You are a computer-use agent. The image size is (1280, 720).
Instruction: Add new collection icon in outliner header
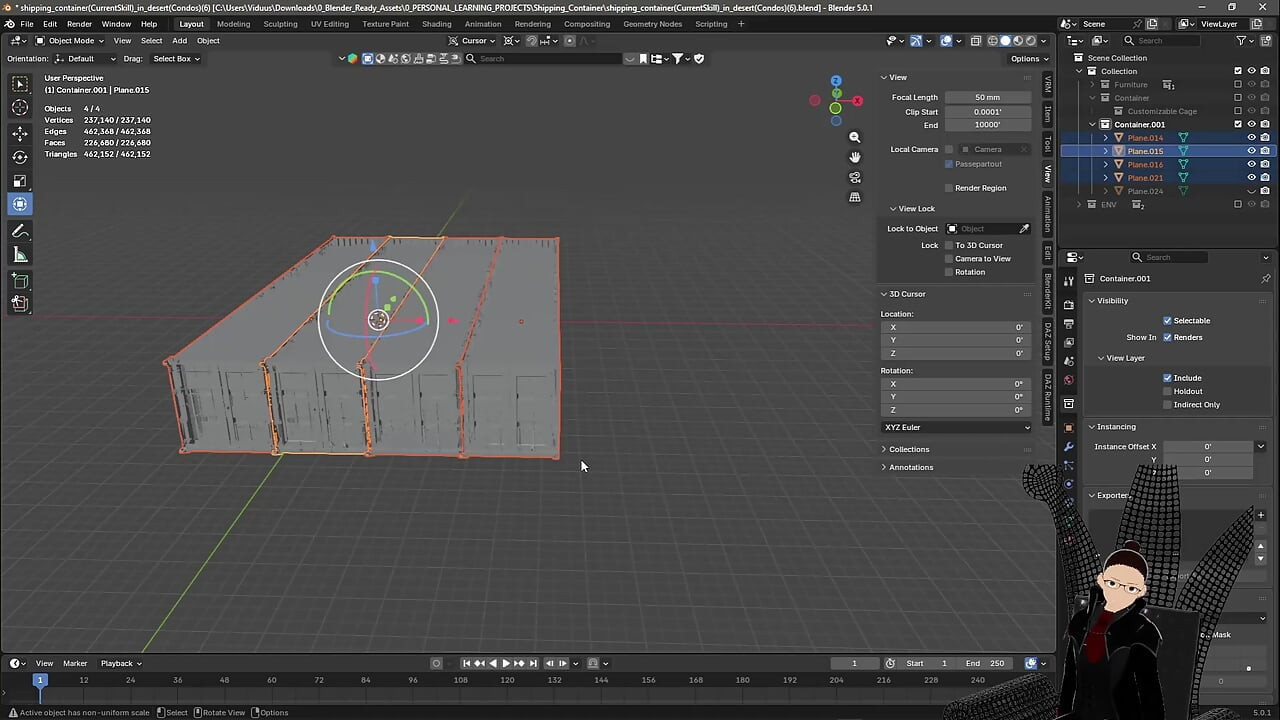[x=1265, y=41]
